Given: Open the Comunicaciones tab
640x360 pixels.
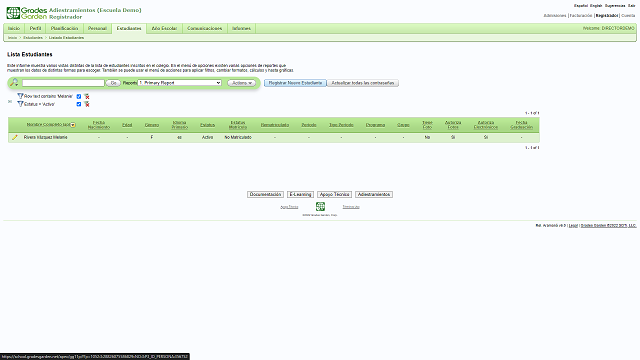Looking at the screenshot, I should click(x=204, y=28).
